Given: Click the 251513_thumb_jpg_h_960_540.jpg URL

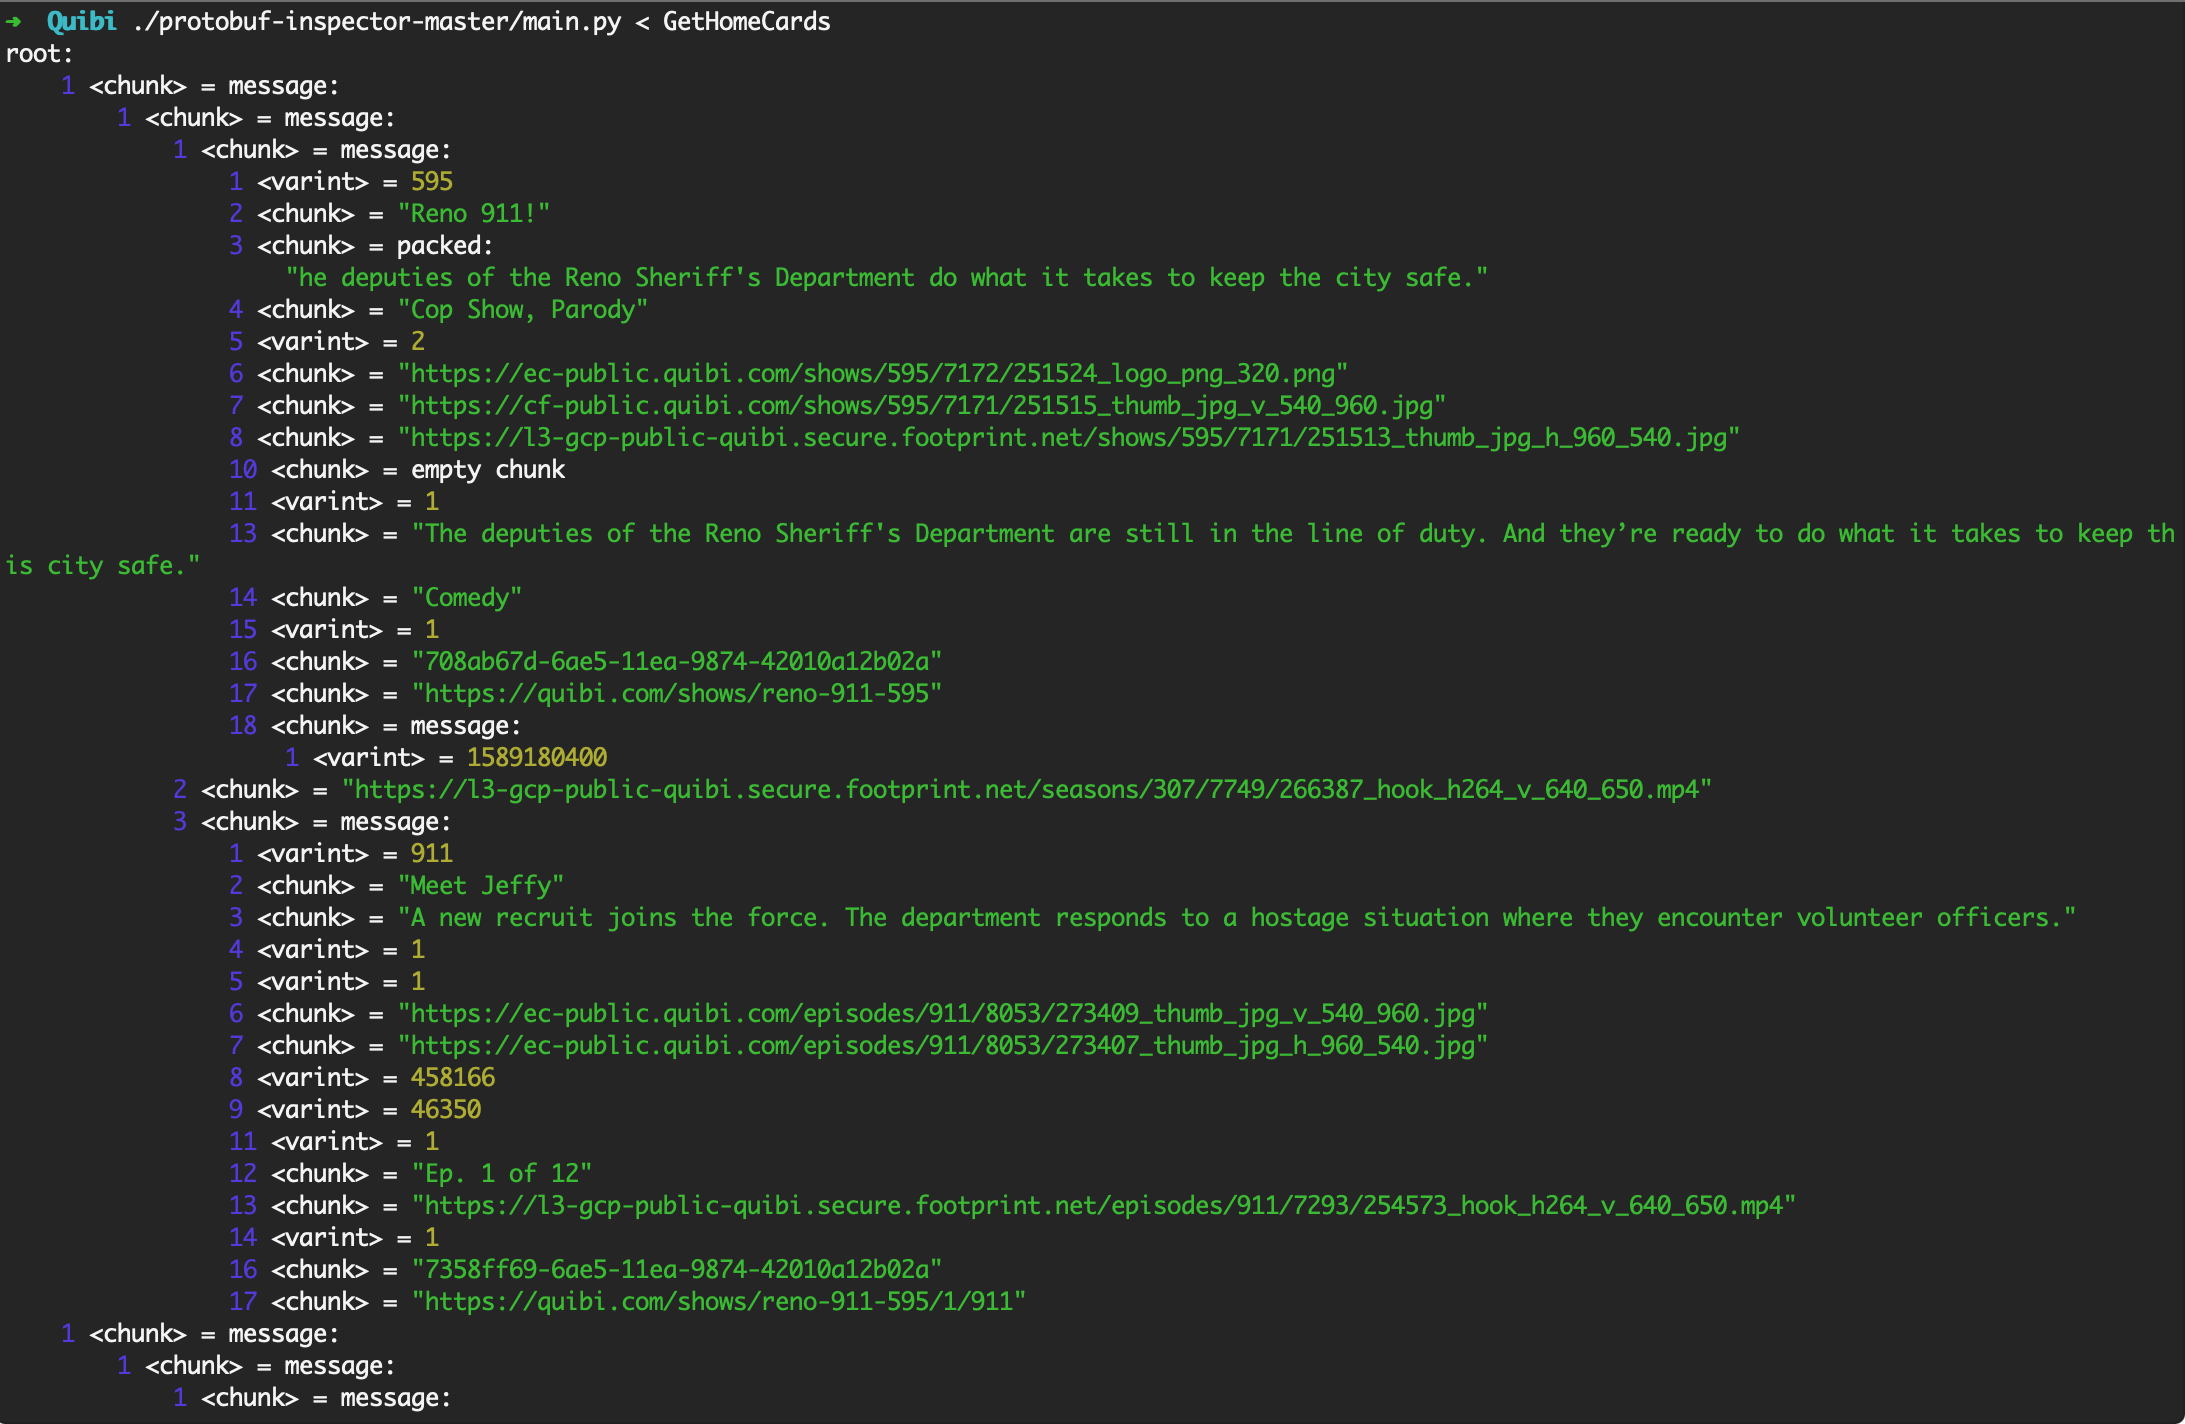Looking at the screenshot, I should tap(1069, 438).
